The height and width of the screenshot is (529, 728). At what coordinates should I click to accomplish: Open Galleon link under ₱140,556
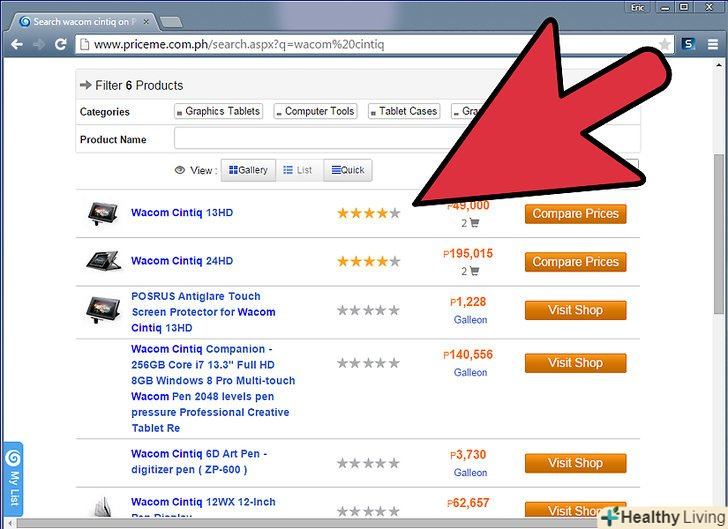471,372
